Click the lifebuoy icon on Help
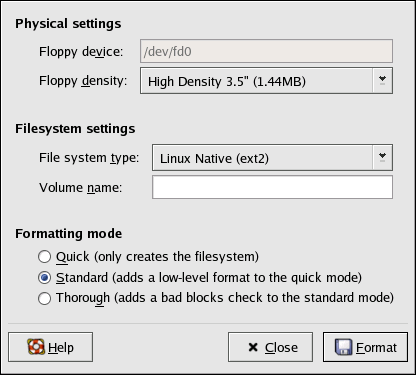This screenshot has height=375, width=416. pos(36,347)
